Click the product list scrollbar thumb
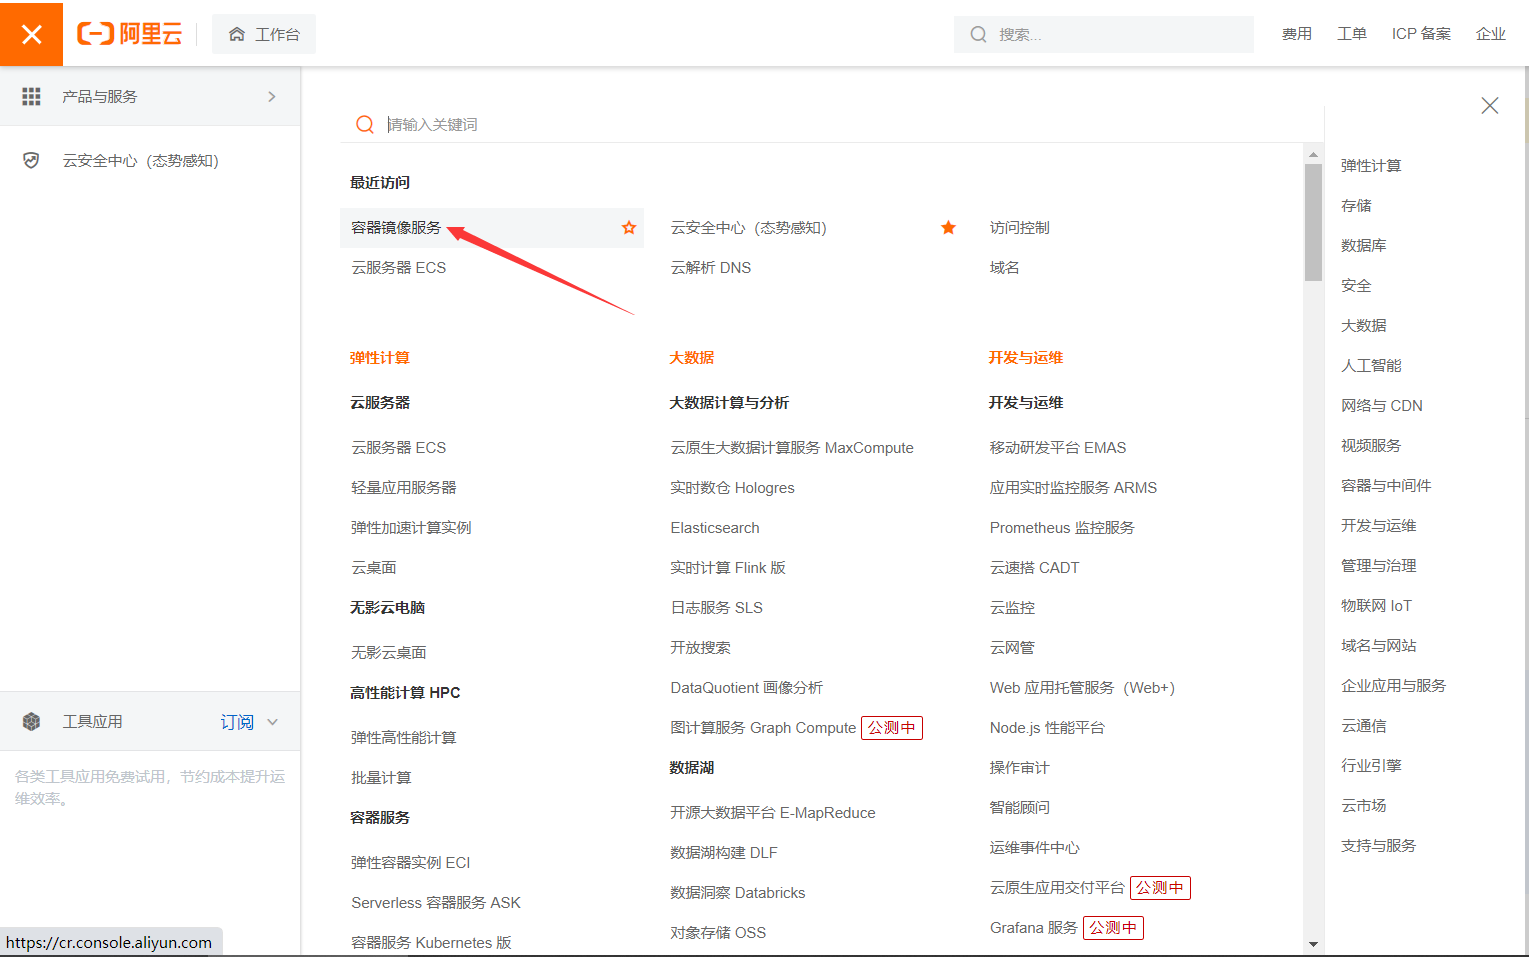This screenshot has width=1529, height=957. point(1313,222)
